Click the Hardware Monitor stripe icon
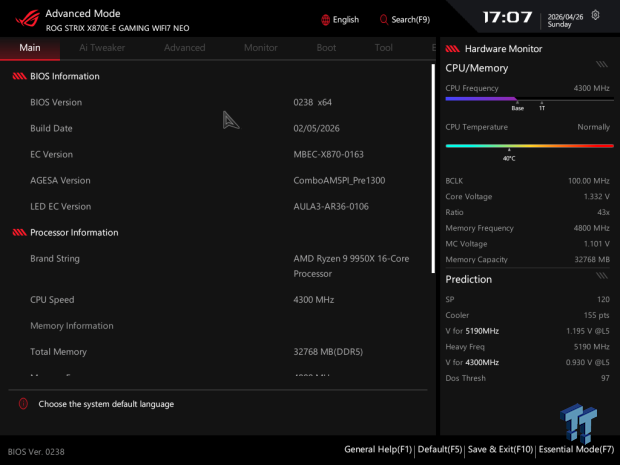The image size is (620, 465). coord(452,49)
